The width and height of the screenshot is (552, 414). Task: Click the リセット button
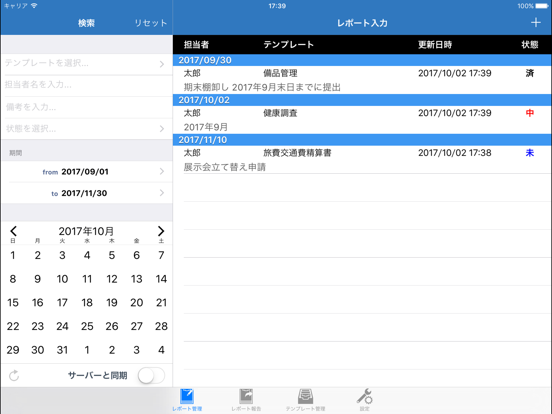click(x=151, y=23)
